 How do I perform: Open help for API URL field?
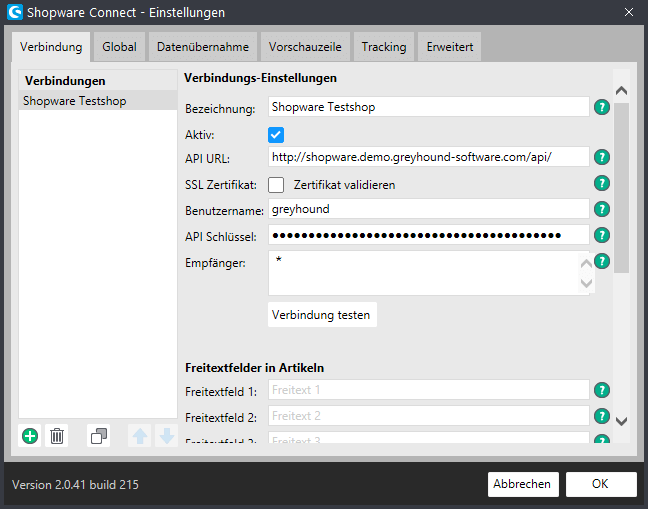tap(602, 157)
